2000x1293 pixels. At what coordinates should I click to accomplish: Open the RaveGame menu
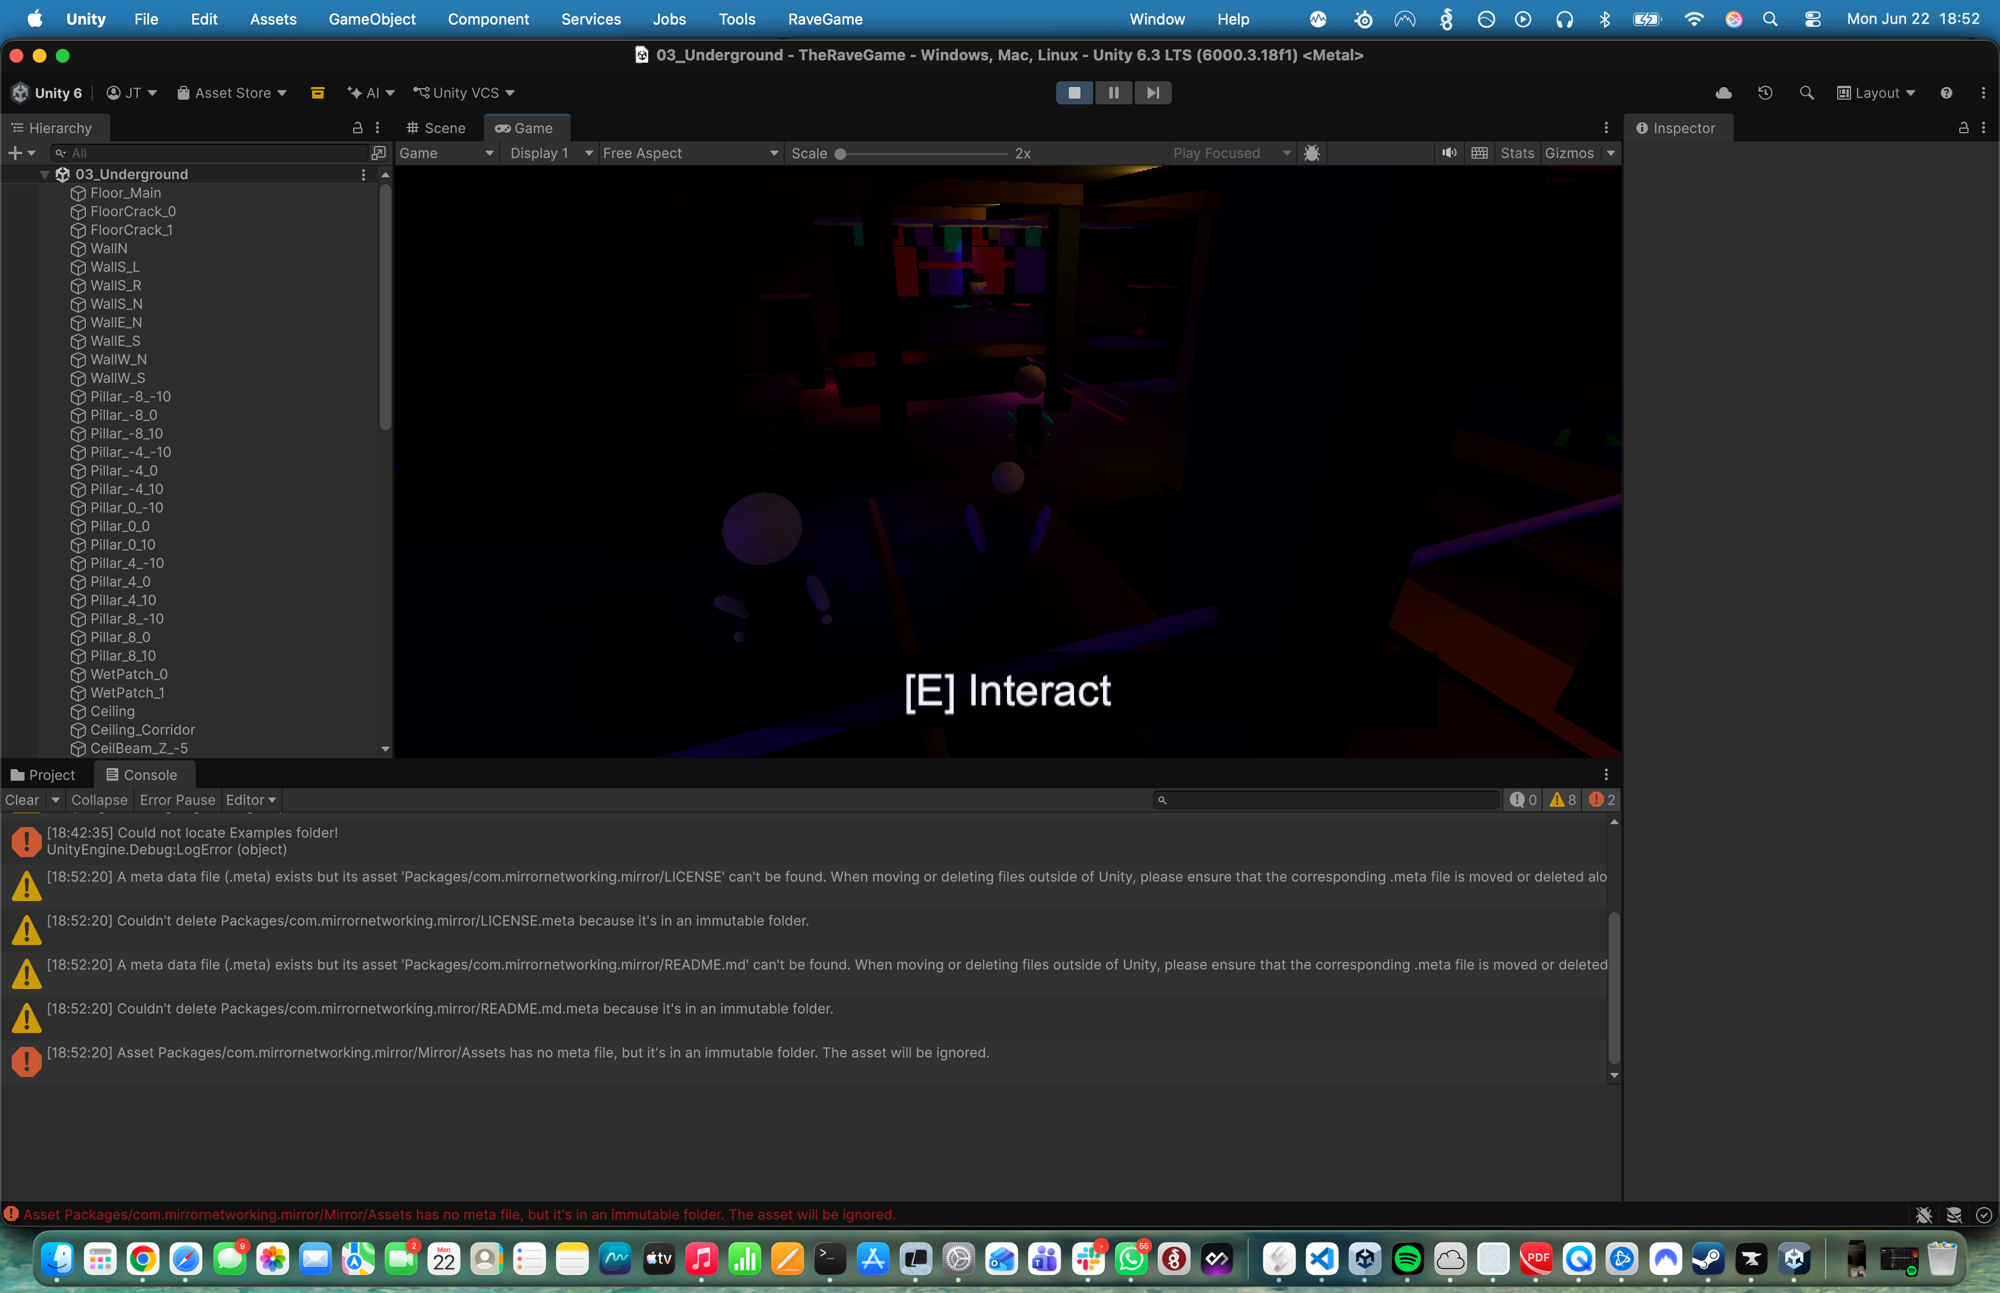click(825, 19)
